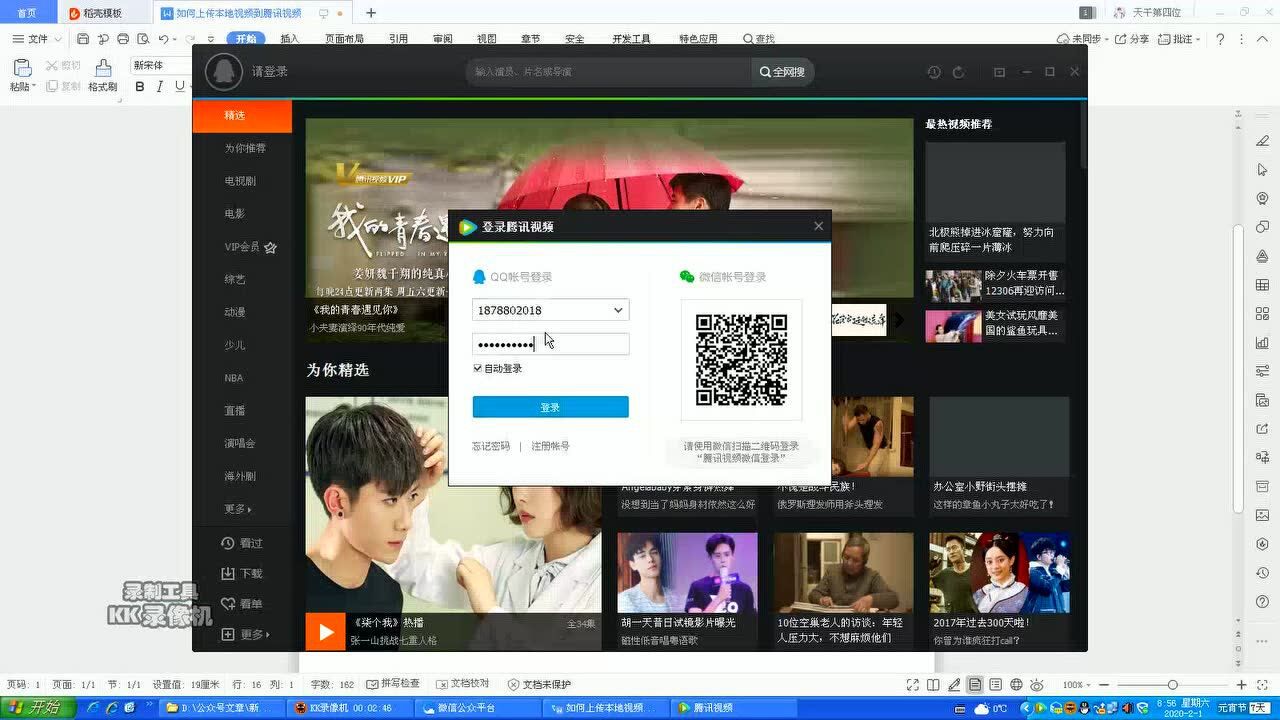This screenshot has height=720, width=1280.
Task: Click the blue 登录 button
Action: pos(551,407)
